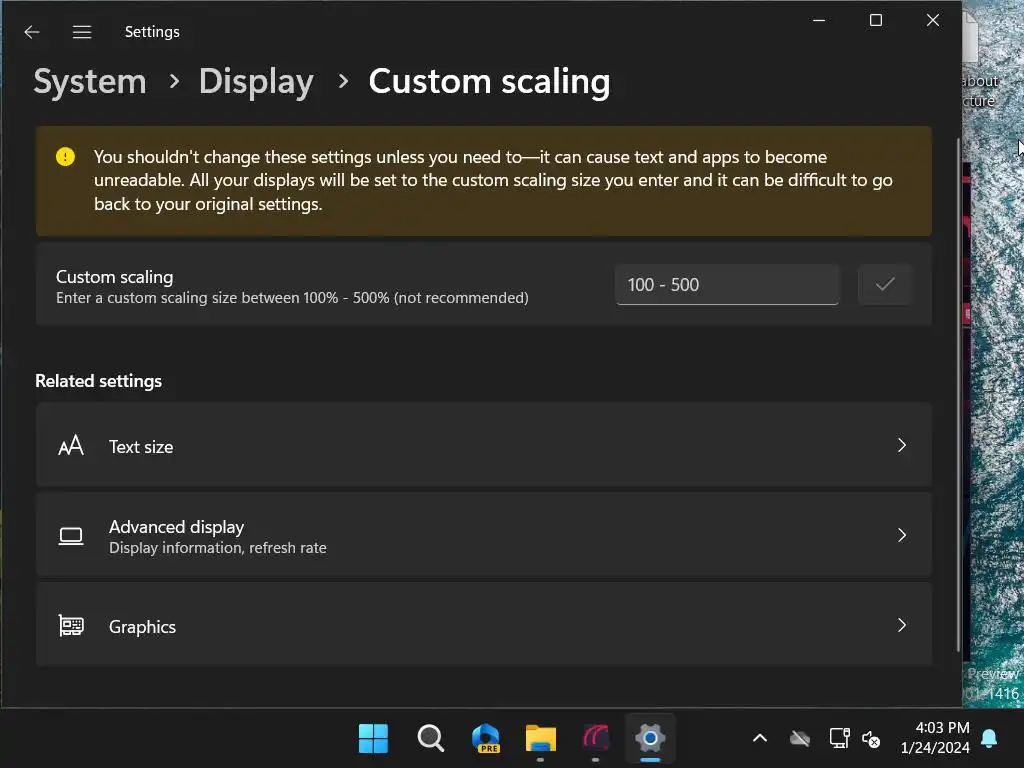Show hidden icons in system tray
1024x768 pixels.
click(760, 739)
